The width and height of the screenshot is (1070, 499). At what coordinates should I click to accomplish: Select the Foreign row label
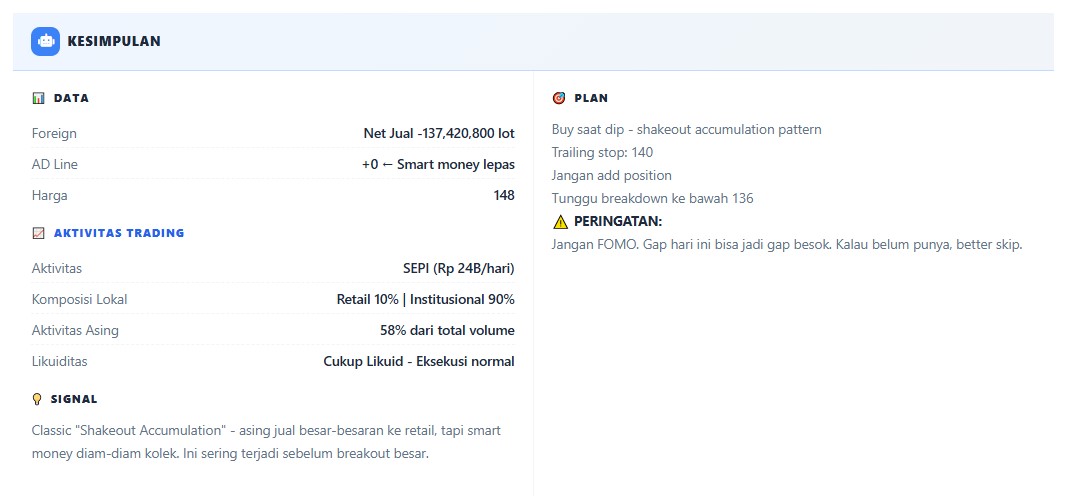pyautogui.click(x=54, y=133)
